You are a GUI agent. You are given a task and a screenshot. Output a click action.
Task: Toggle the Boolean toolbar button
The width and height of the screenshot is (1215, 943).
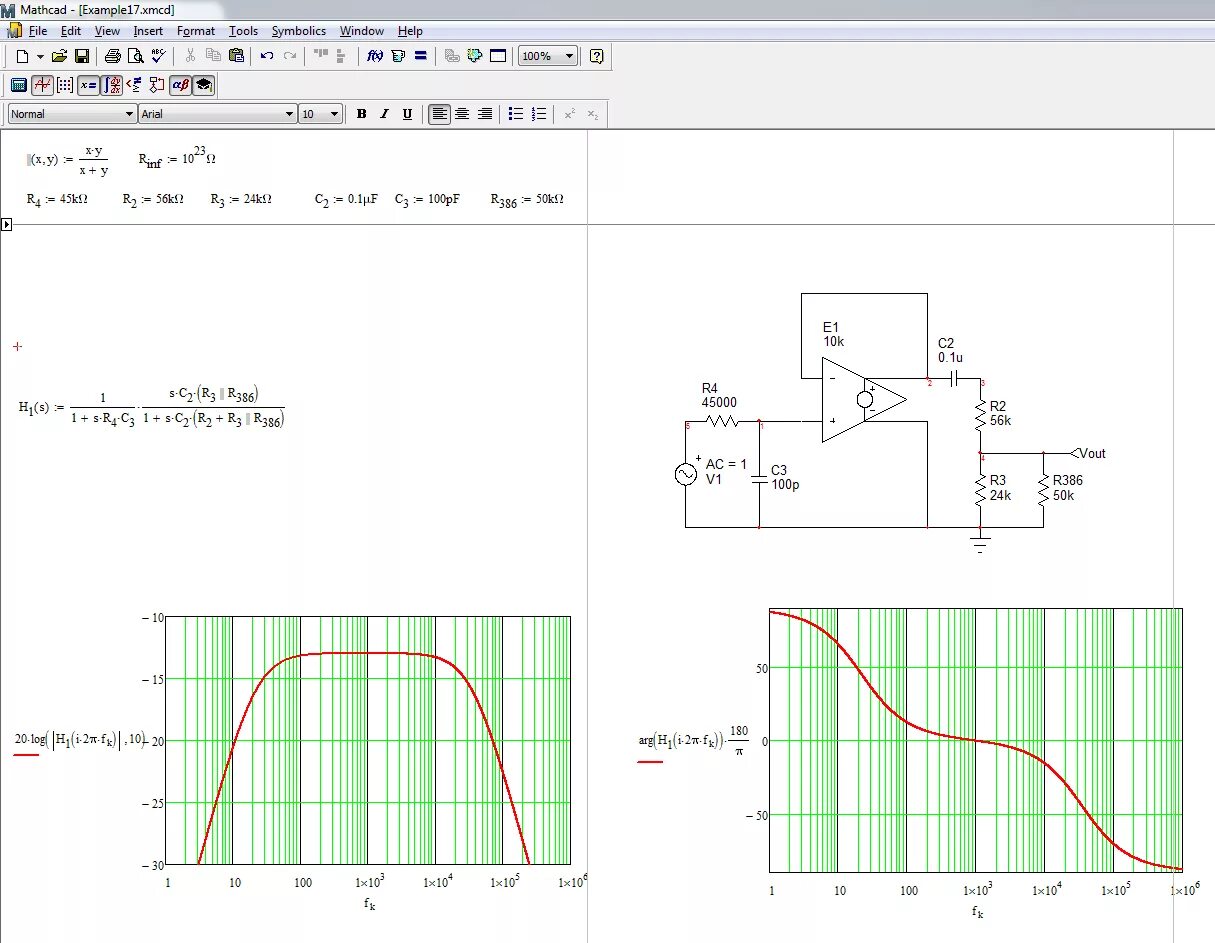point(133,85)
